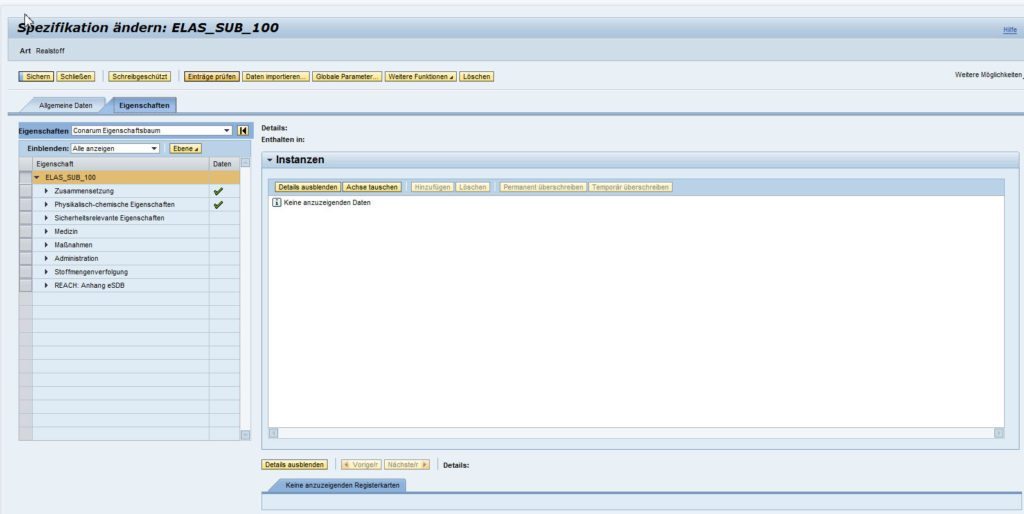The height and width of the screenshot is (514, 1024).
Task: Expand the Stoffmengenverfolgung node arrow
Action: (x=46, y=272)
